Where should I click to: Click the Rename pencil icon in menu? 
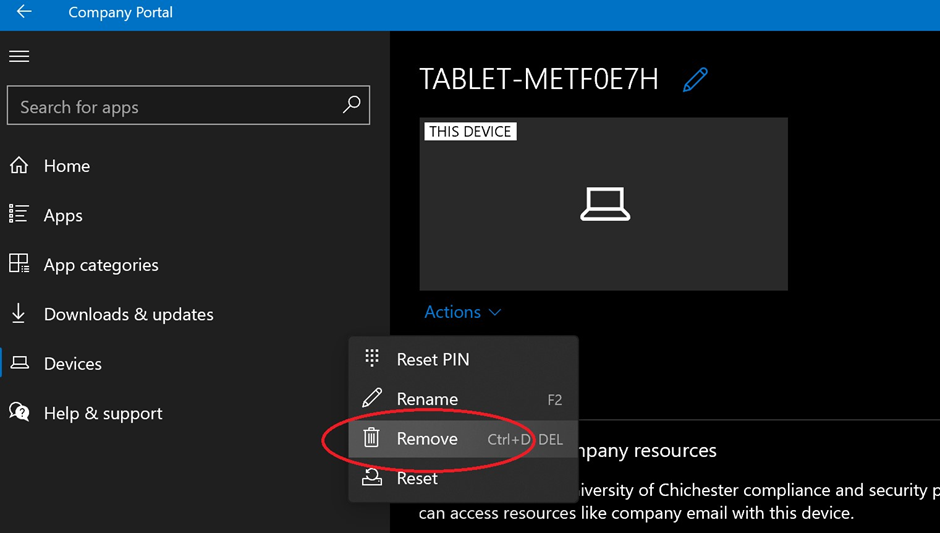tap(372, 398)
